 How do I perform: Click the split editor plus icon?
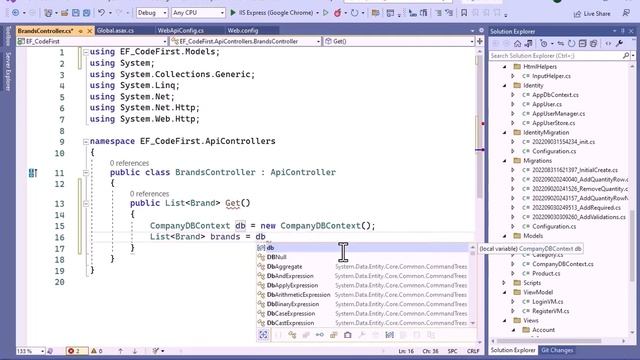tap(480, 41)
